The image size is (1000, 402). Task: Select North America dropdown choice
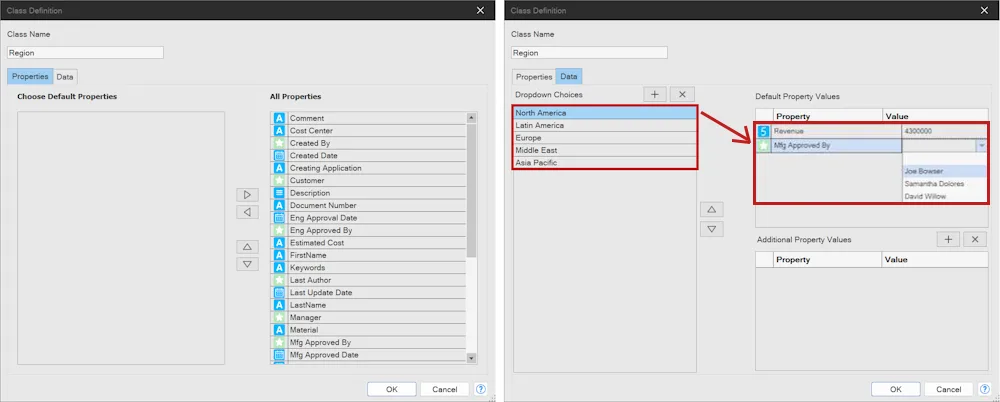tap(605, 113)
